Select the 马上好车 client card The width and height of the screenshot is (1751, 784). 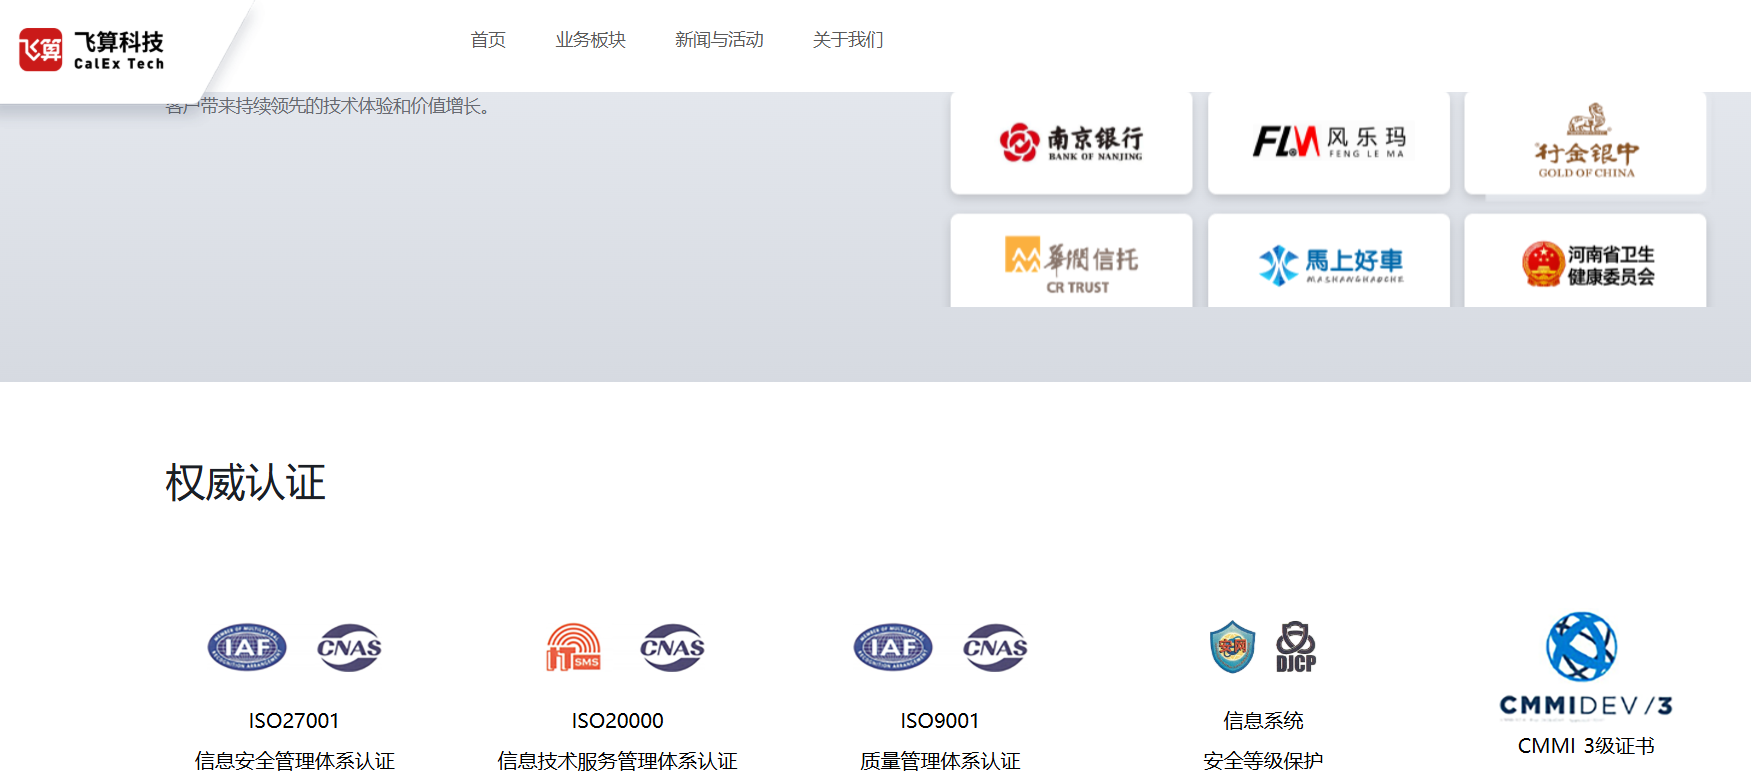coord(1329,261)
